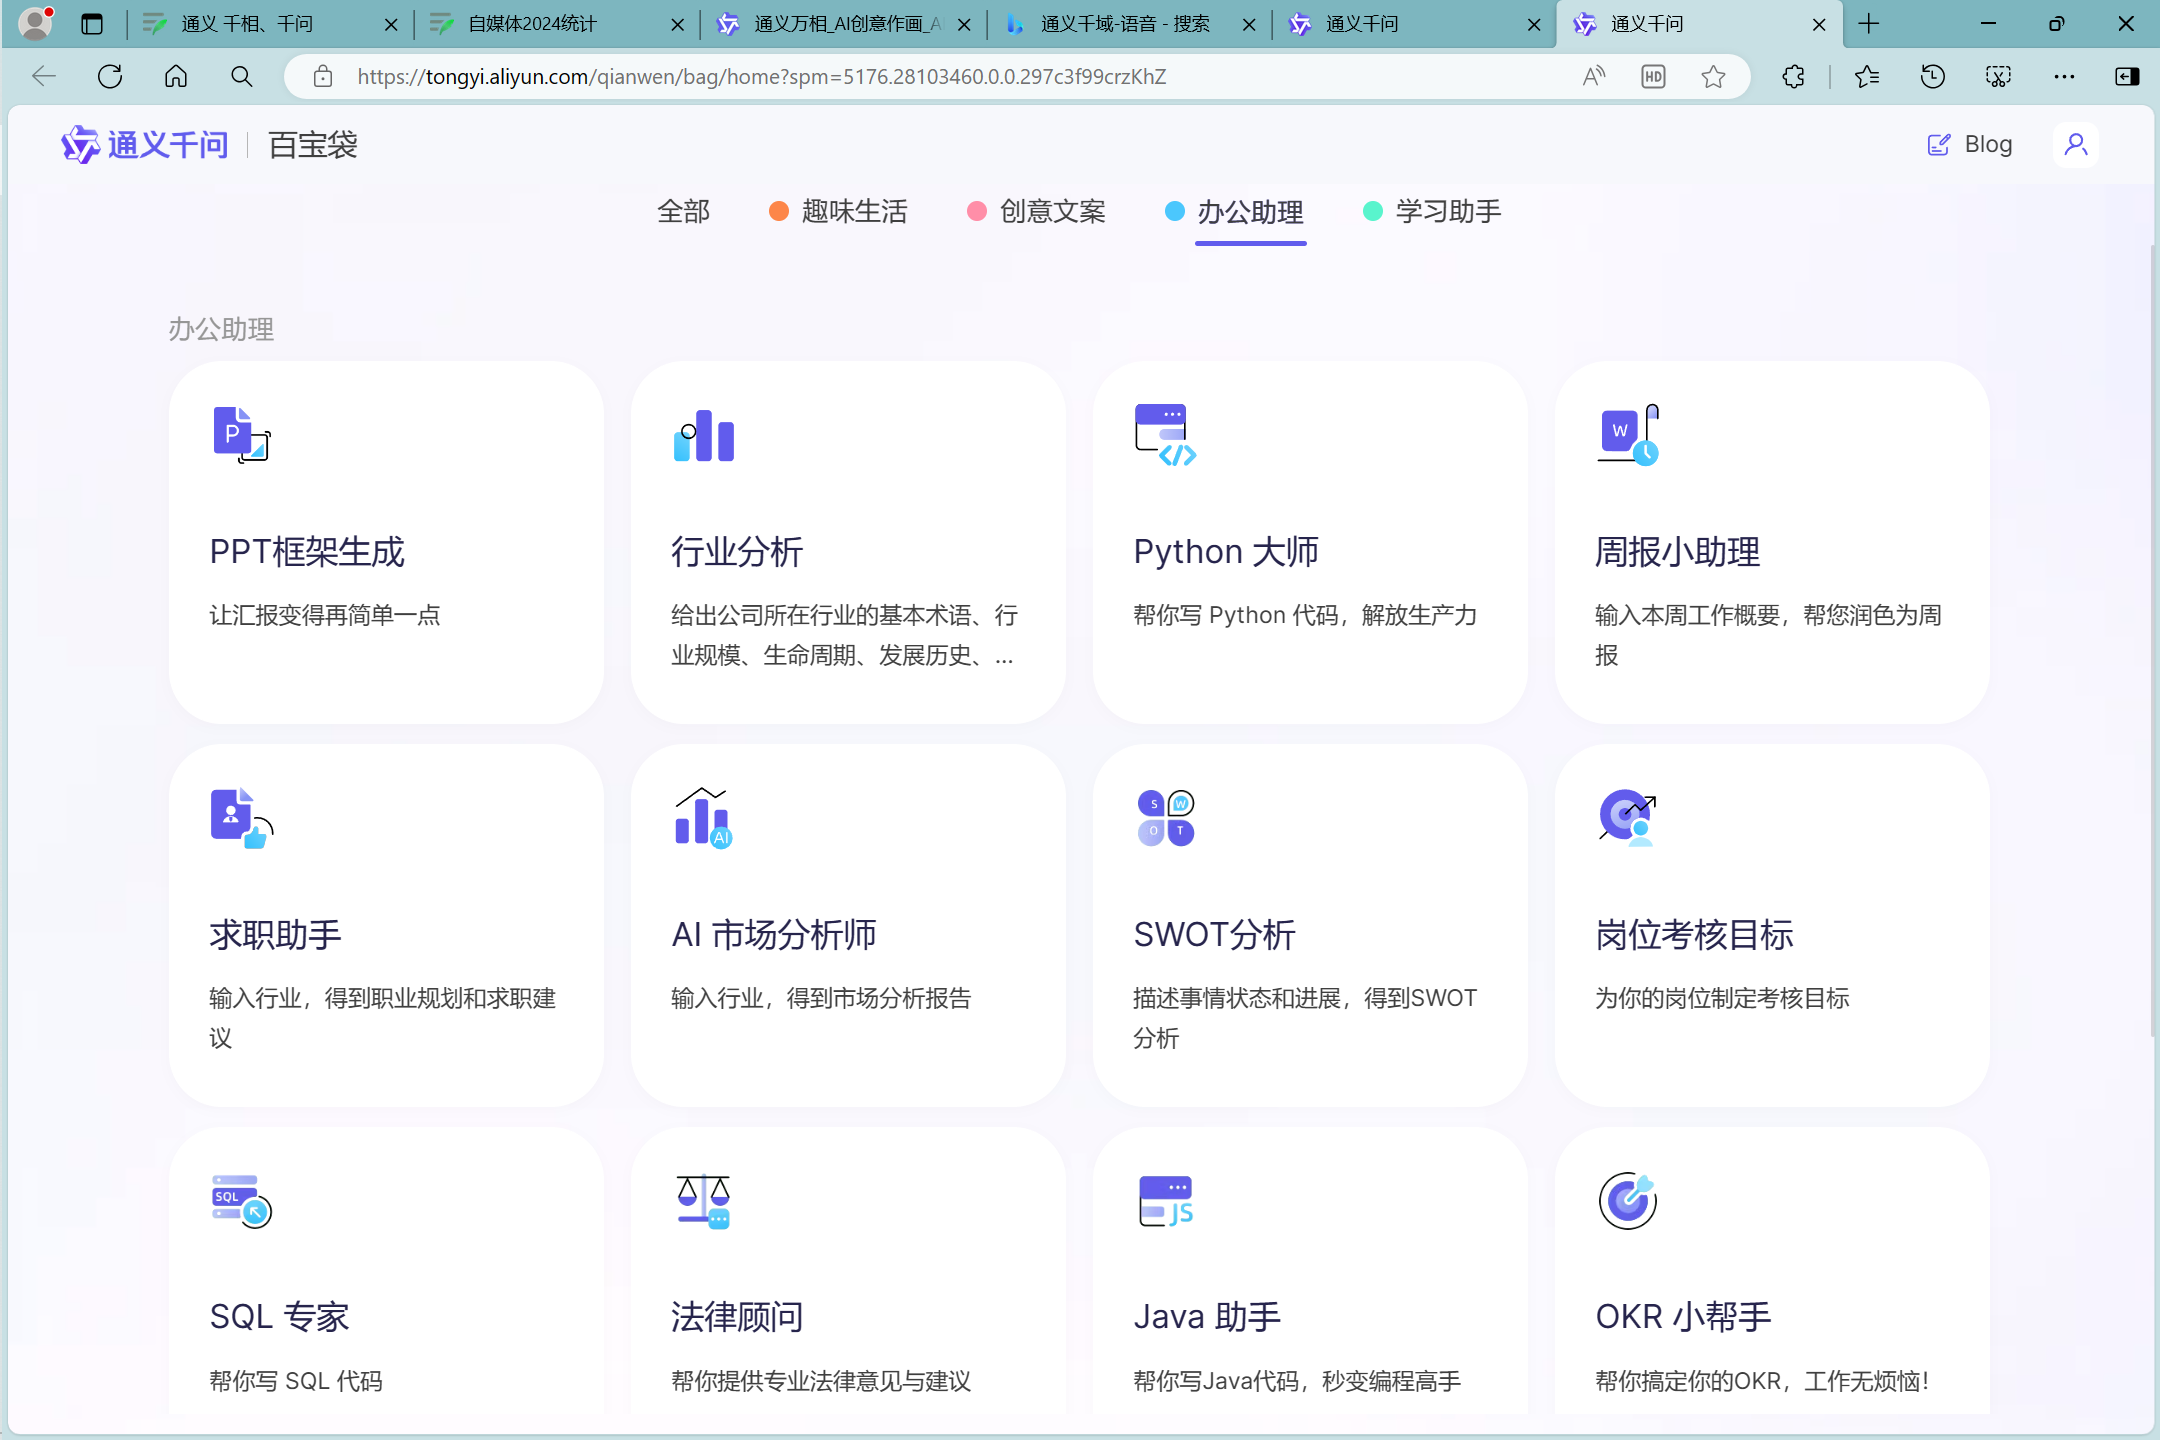Open the user profile avatar icon

pos(2076,145)
